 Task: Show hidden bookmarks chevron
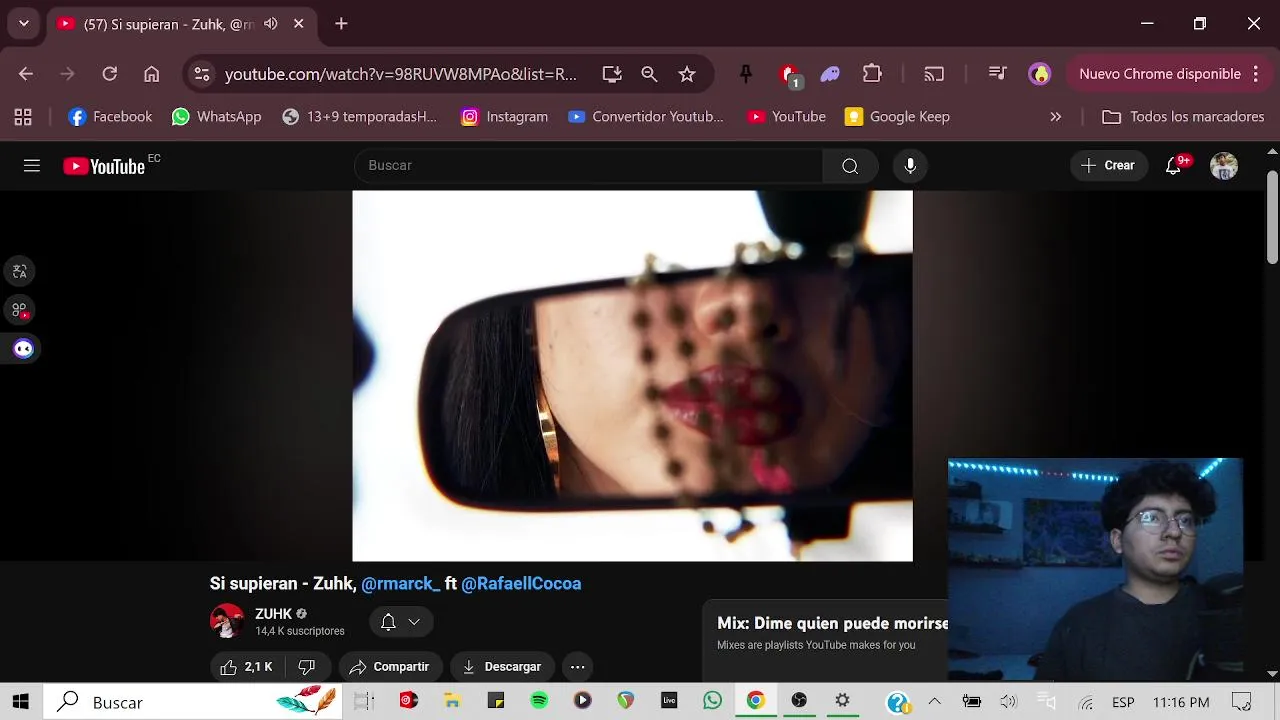point(1056,117)
